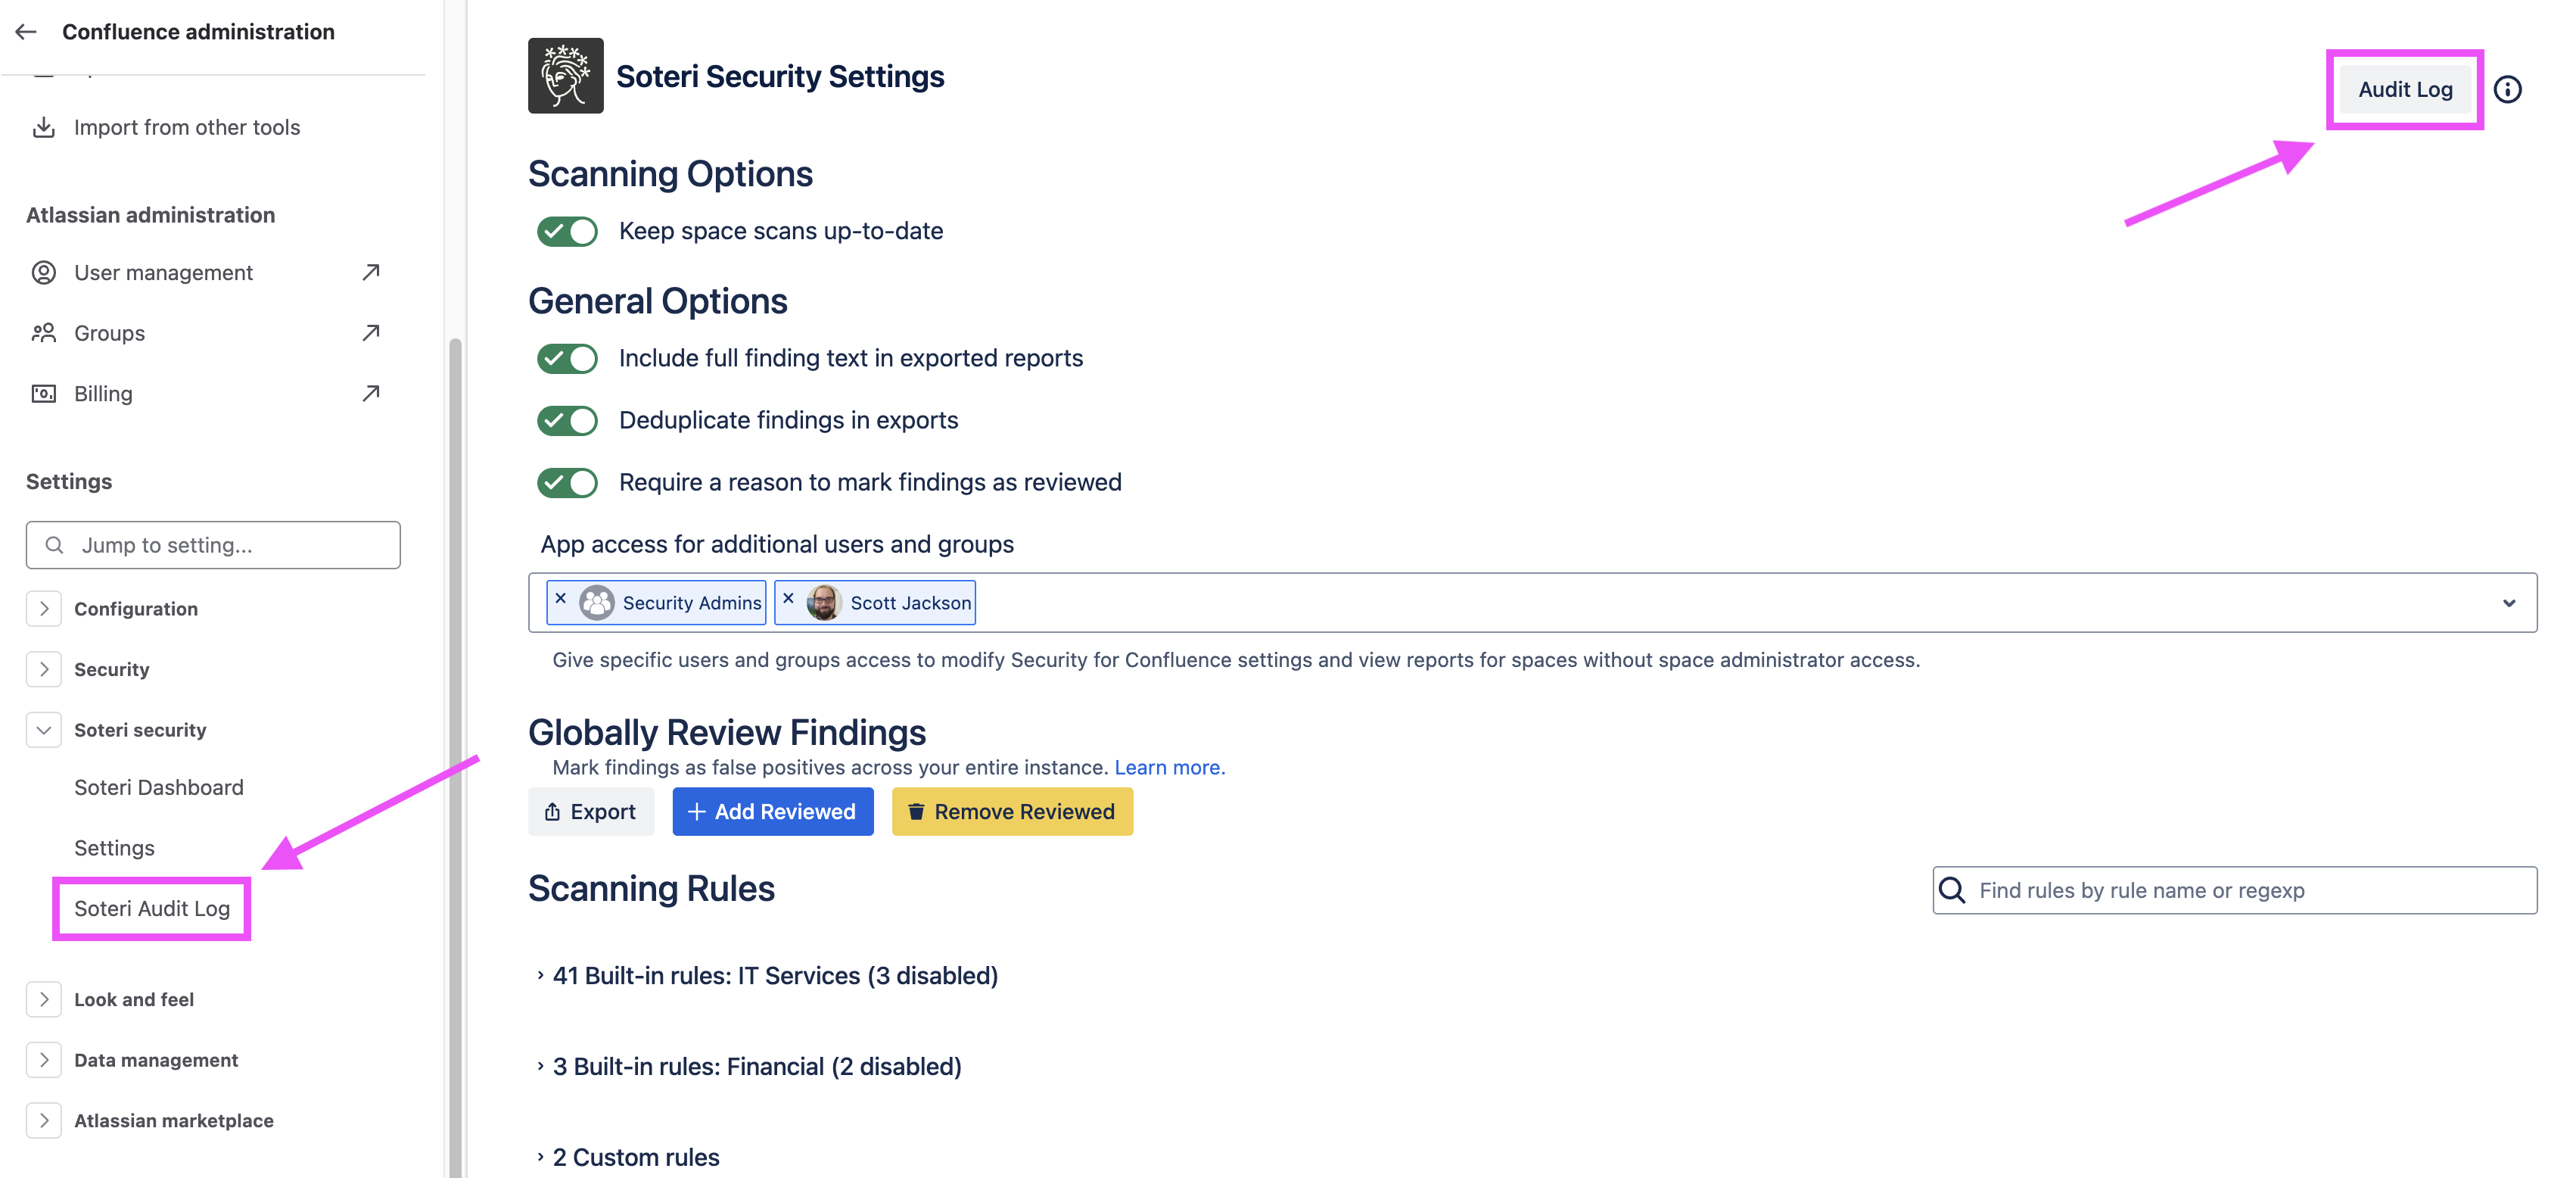Open Soteri Audit Log sidebar item
2576x1178 pixels.
[152, 908]
